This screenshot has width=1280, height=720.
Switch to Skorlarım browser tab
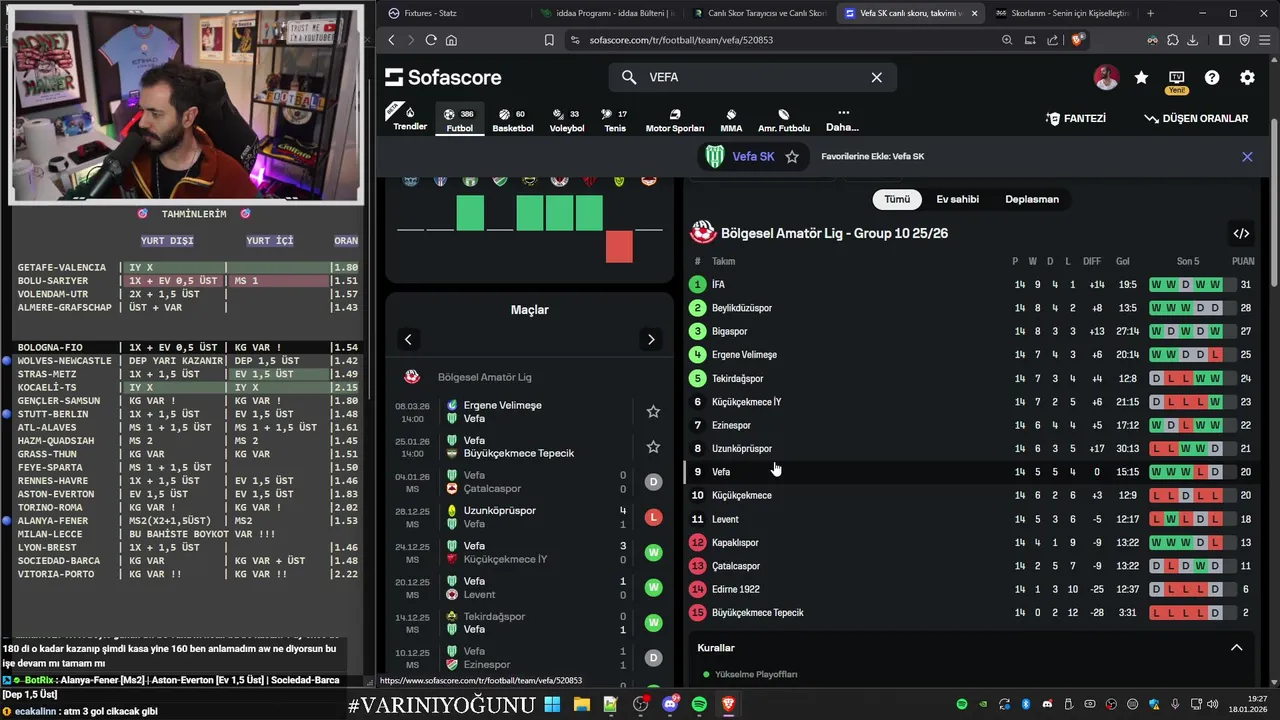click(1064, 13)
